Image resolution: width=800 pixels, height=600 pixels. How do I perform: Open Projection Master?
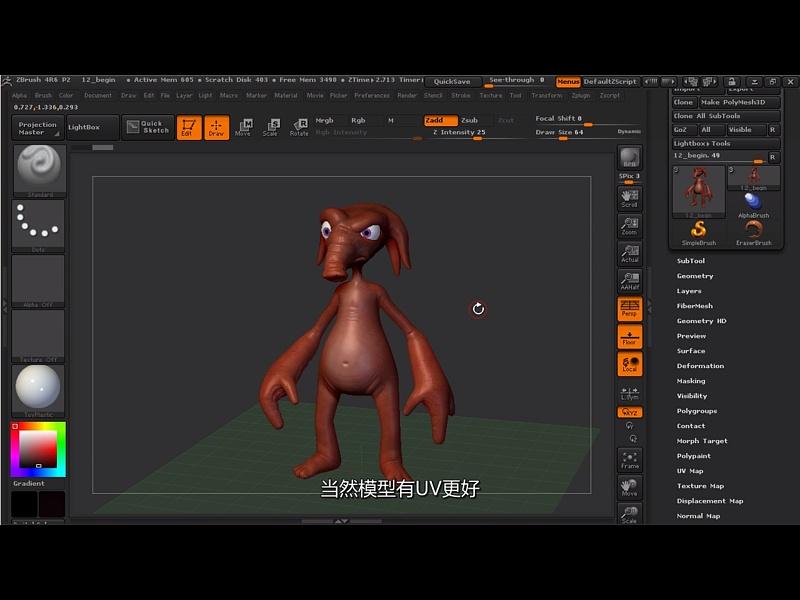click(x=38, y=128)
